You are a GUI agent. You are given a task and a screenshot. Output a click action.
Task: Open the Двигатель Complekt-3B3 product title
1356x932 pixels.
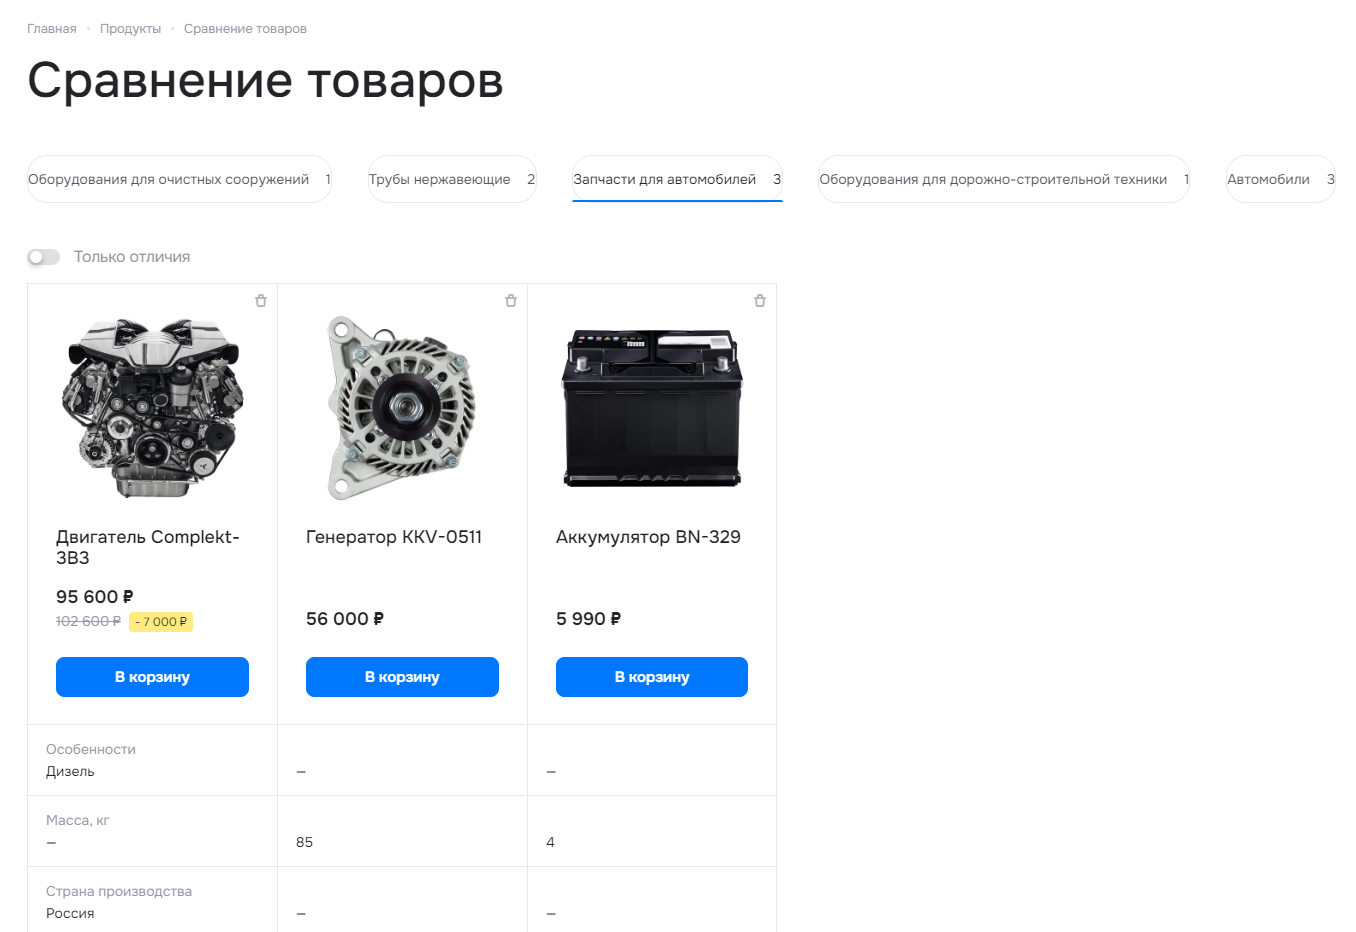[148, 547]
